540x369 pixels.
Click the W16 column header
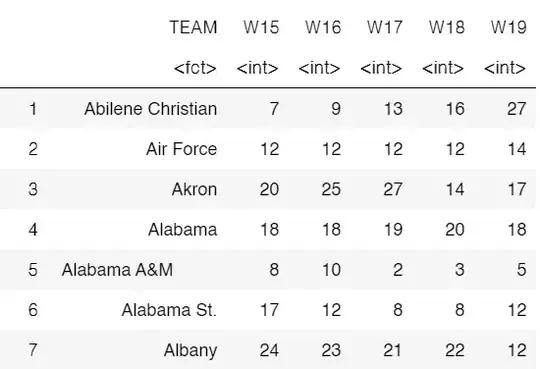pyautogui.click(x=323, y=27)
